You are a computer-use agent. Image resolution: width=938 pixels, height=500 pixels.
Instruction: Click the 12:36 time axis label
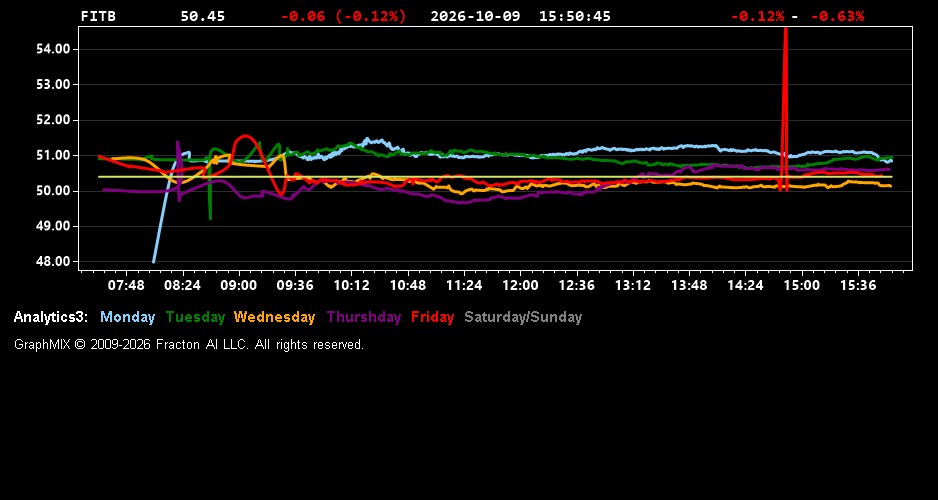pyautogui.click(x=577, y=286)
